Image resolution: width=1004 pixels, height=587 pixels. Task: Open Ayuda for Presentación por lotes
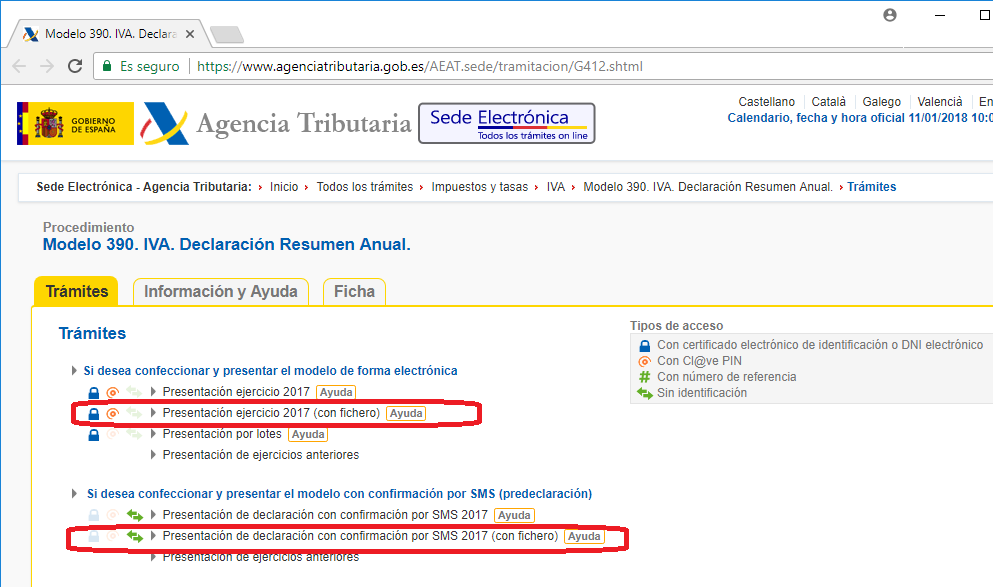coord(308,435)
